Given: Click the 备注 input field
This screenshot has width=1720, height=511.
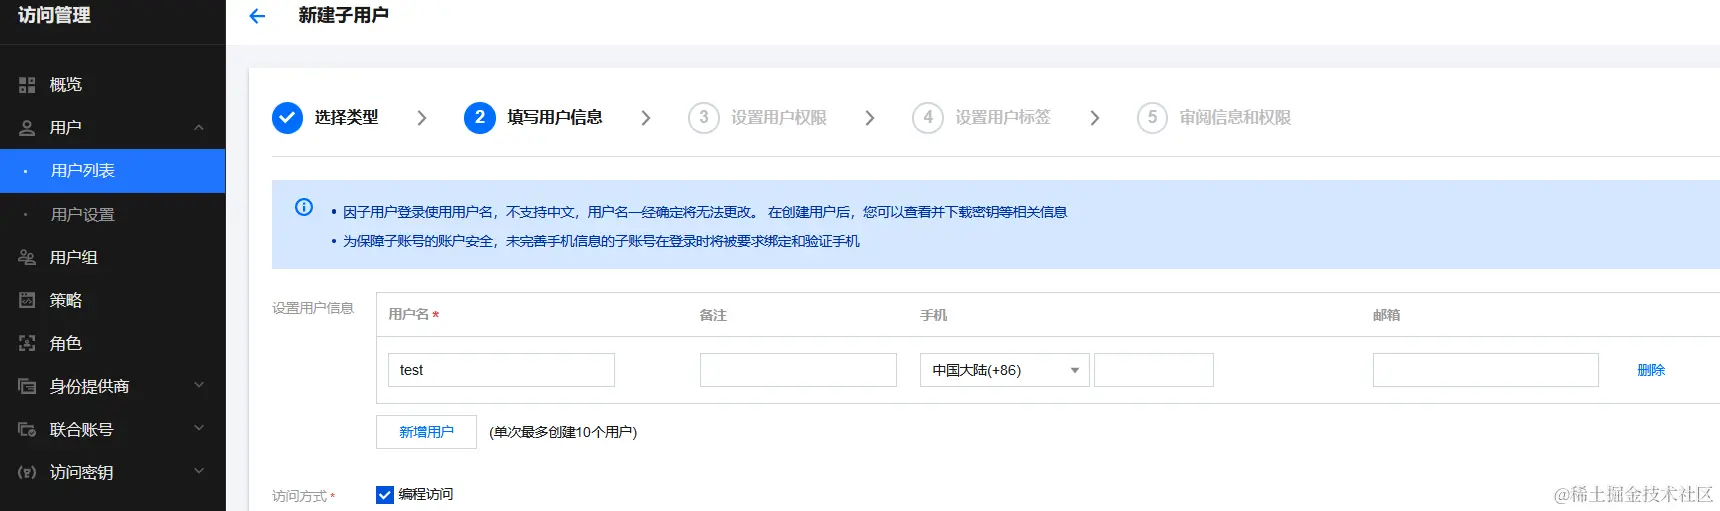Looking at the screenshot, I should pyautogui.click(x=798, y=370).
